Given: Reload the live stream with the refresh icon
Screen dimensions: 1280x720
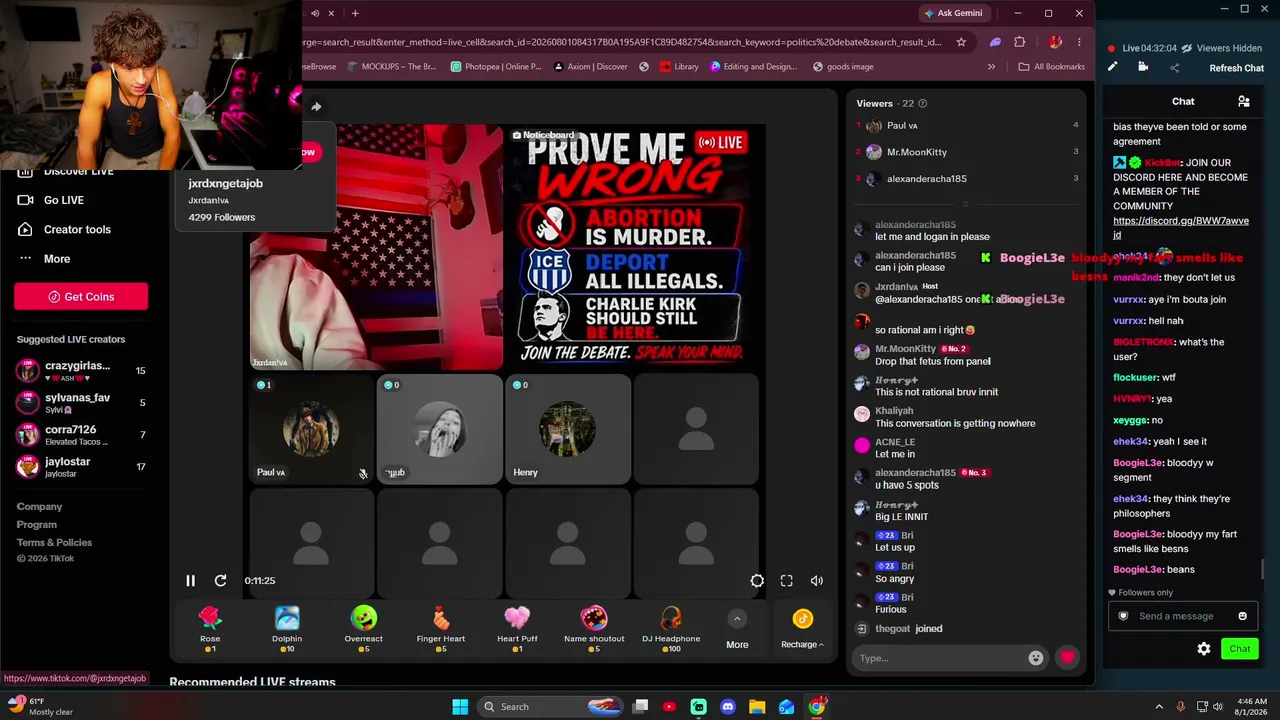Looking at the screenshot, I should click(221, 580).
